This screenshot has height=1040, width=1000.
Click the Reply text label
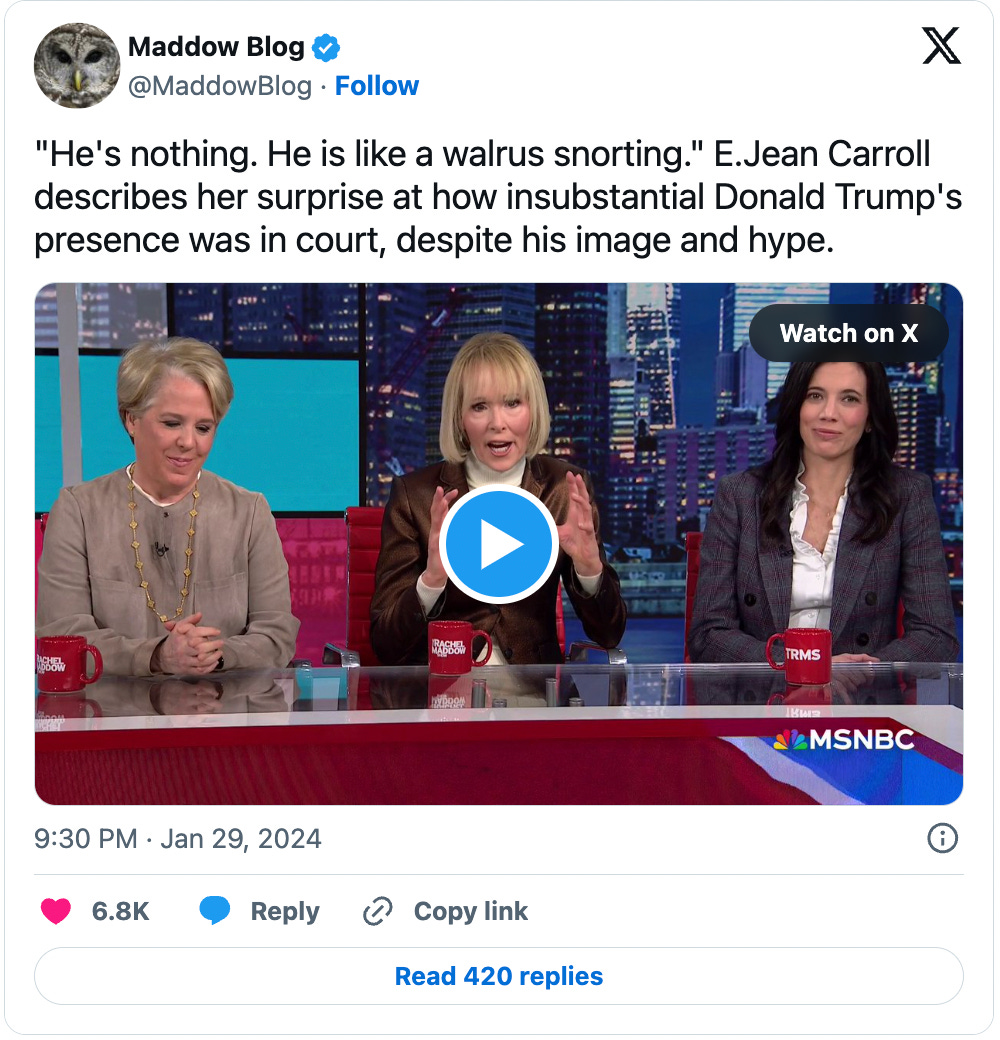click(284, 912)
